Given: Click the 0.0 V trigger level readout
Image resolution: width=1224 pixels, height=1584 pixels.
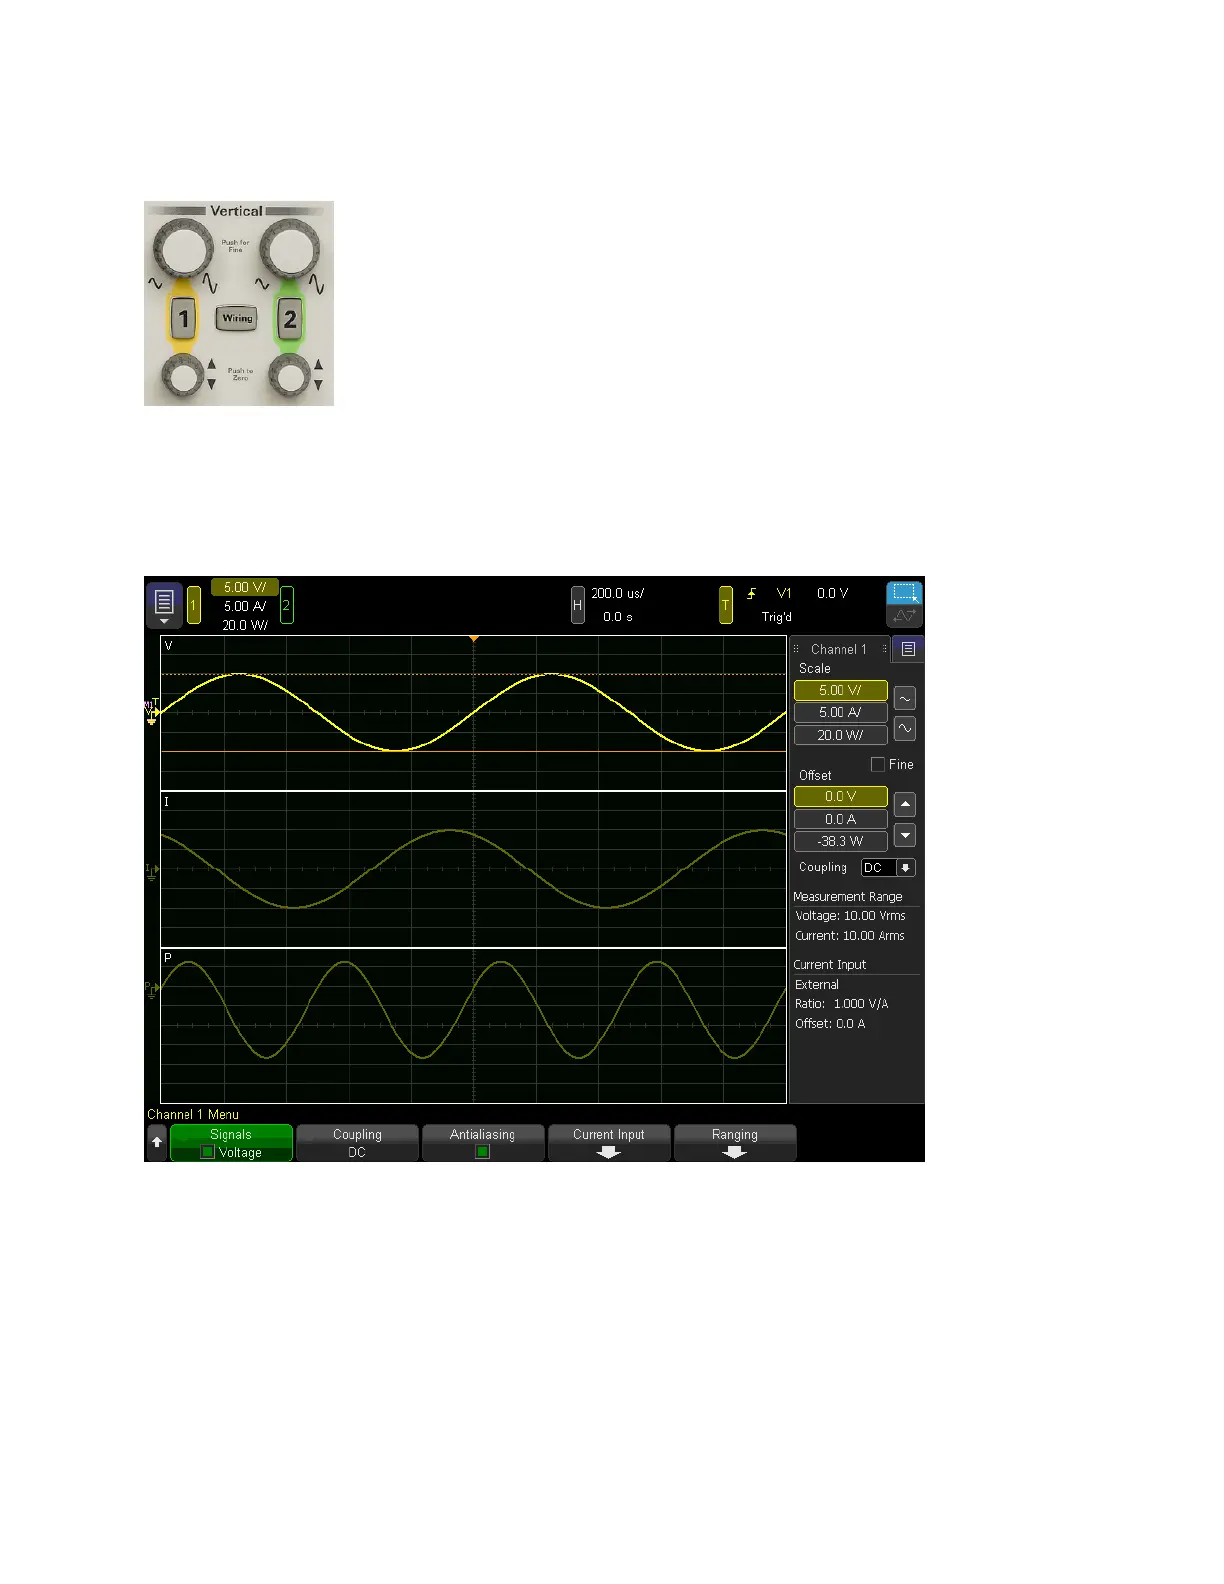Looking at the screenshot, I should coord(832,593).
